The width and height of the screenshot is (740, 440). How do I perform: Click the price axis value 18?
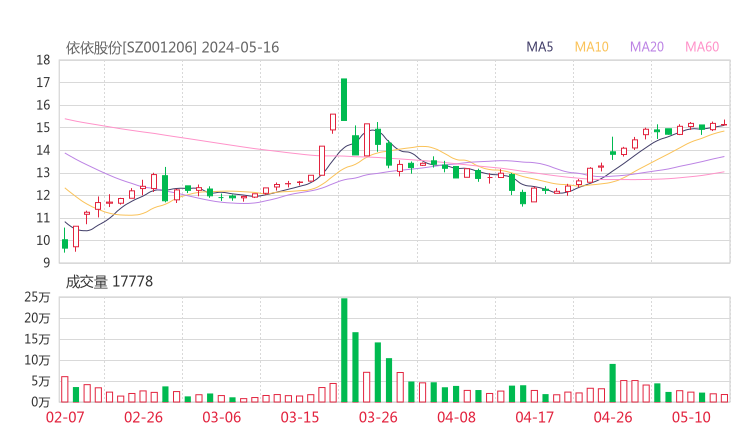click(43, 60)
